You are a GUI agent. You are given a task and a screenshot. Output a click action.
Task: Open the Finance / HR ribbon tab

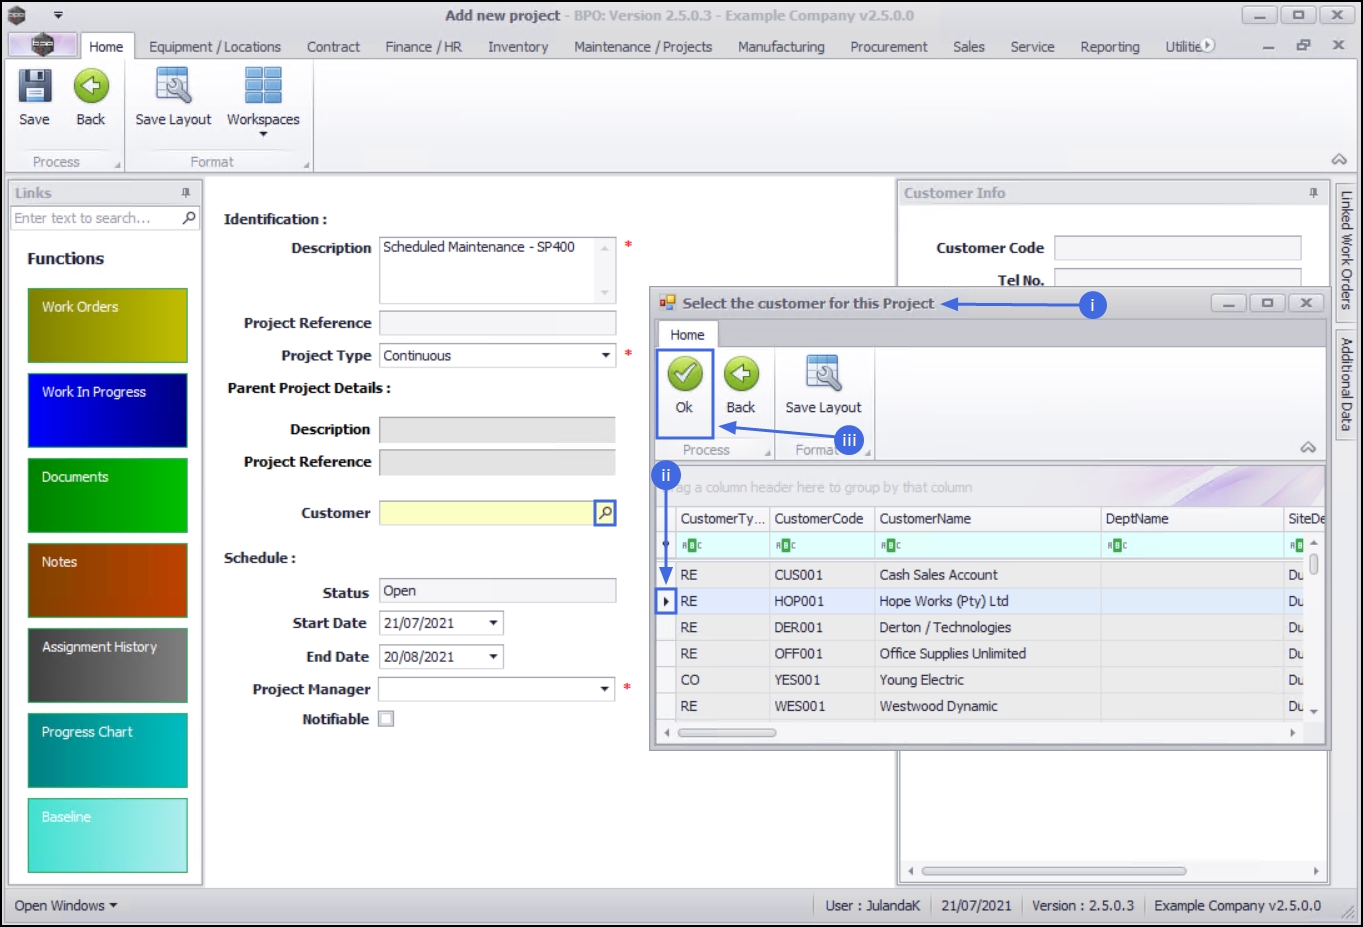pyautogui.click(x=423, y=47)
